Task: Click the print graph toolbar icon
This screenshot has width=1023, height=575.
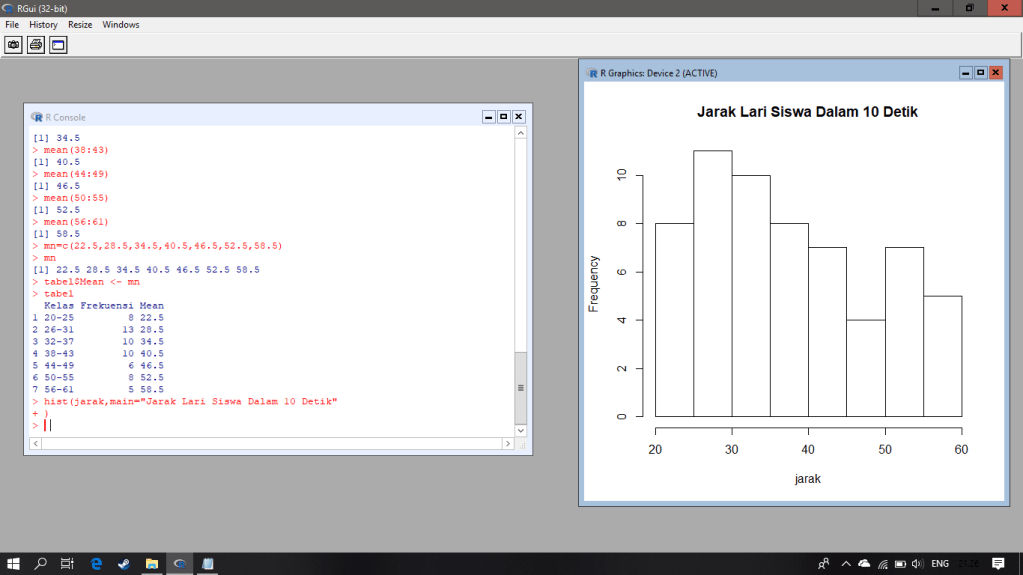Action: click(x=36, y=45)
